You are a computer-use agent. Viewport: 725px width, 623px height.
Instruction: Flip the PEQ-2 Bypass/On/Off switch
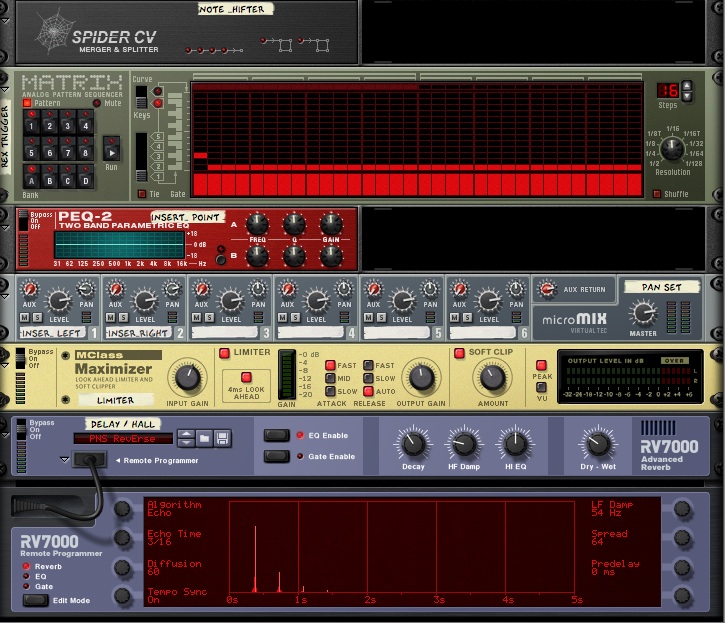coord(23,221)
